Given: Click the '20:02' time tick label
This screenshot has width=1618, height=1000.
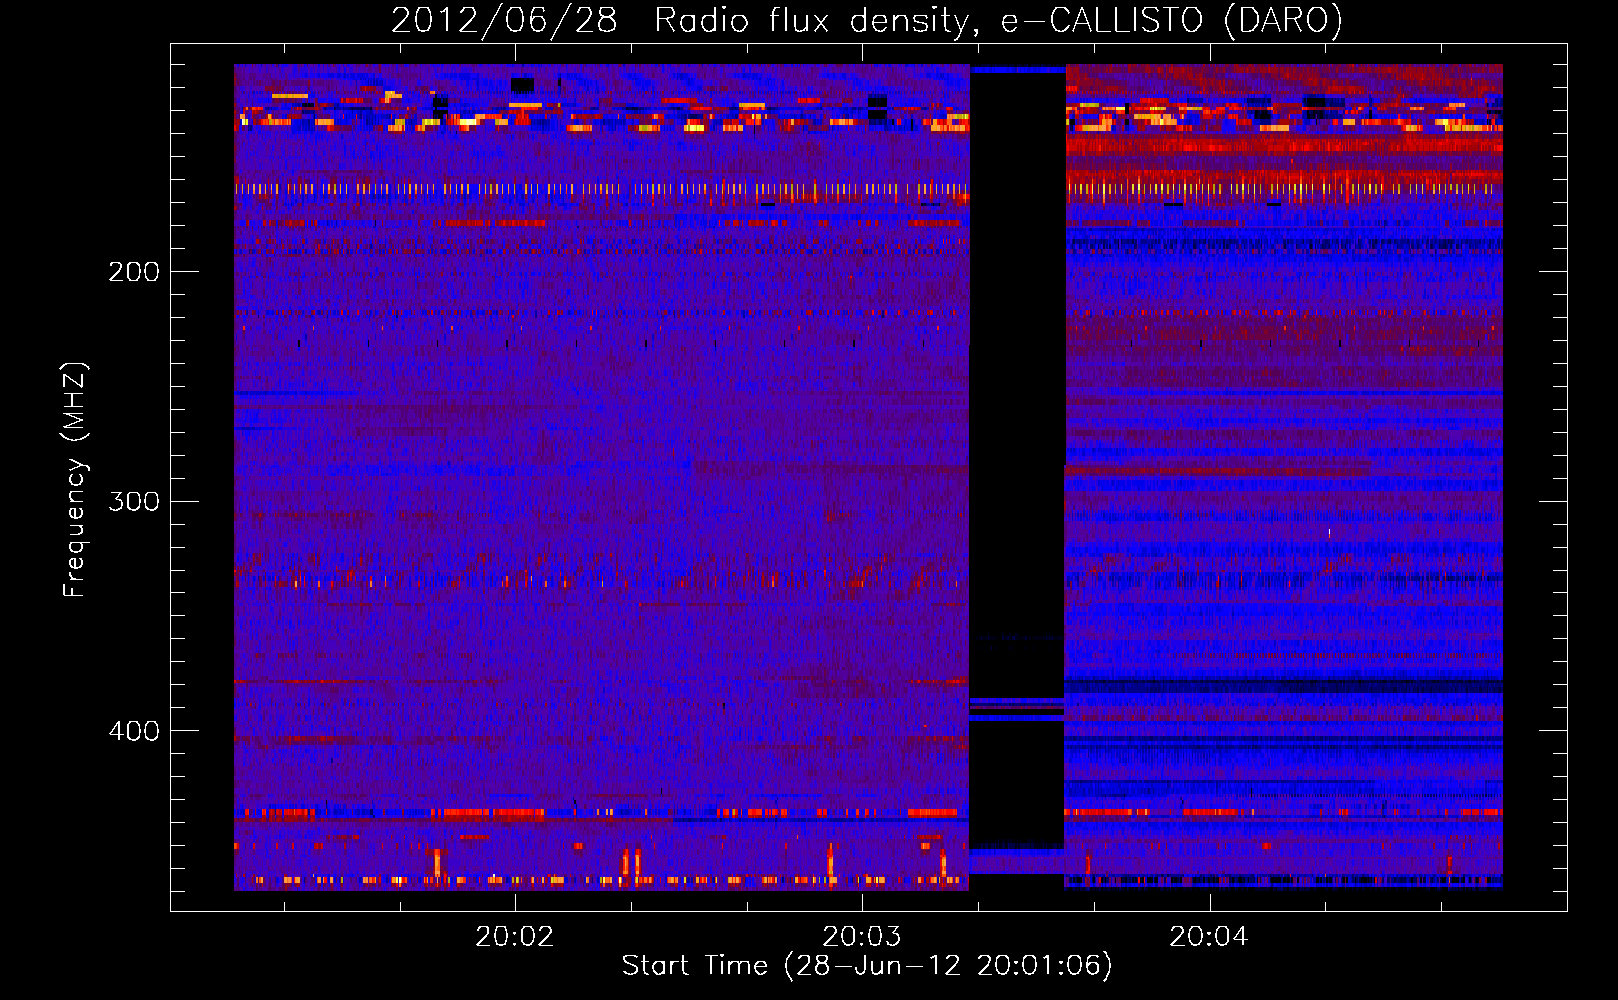Looking at the screenshot, I should click(x=514, y=937).
